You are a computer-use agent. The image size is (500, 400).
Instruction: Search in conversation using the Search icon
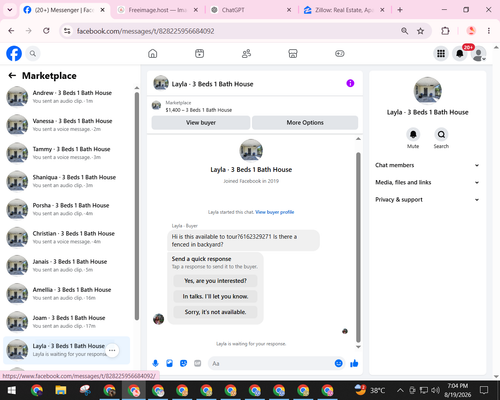tap(441, 134)
